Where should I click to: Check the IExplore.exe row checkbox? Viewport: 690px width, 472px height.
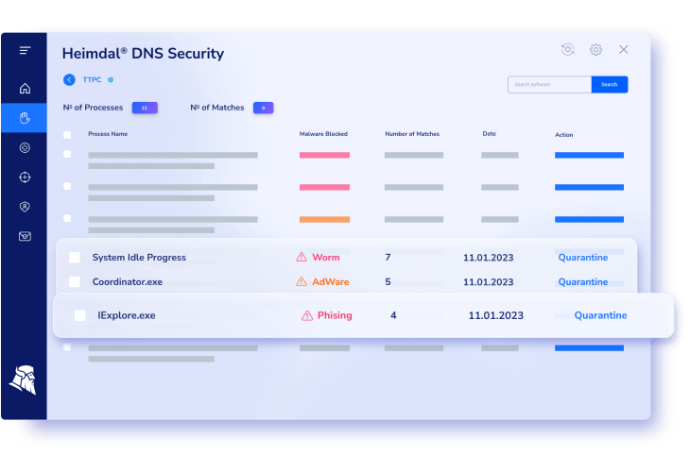pos(80,315)
